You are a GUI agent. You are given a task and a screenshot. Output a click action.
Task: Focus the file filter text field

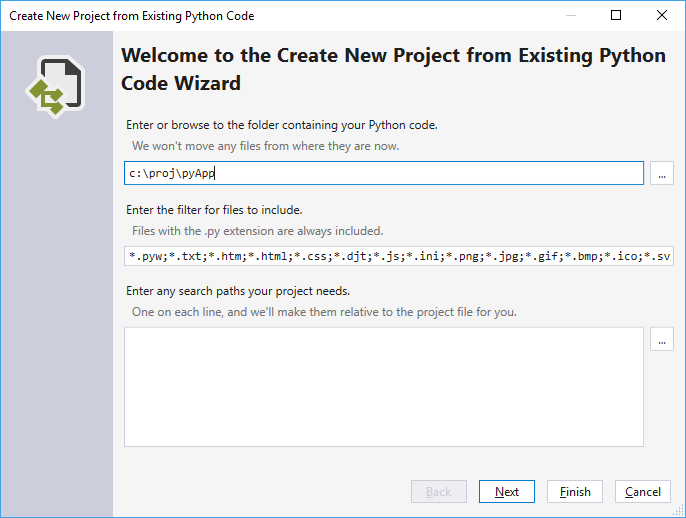[x=398, y=257]
